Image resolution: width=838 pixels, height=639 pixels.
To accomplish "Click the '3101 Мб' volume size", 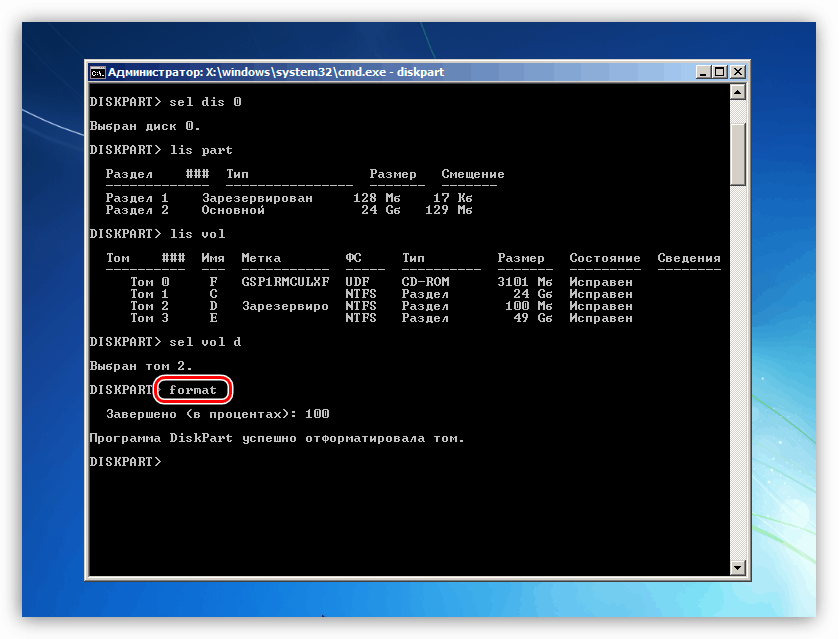I will [525, 282].
